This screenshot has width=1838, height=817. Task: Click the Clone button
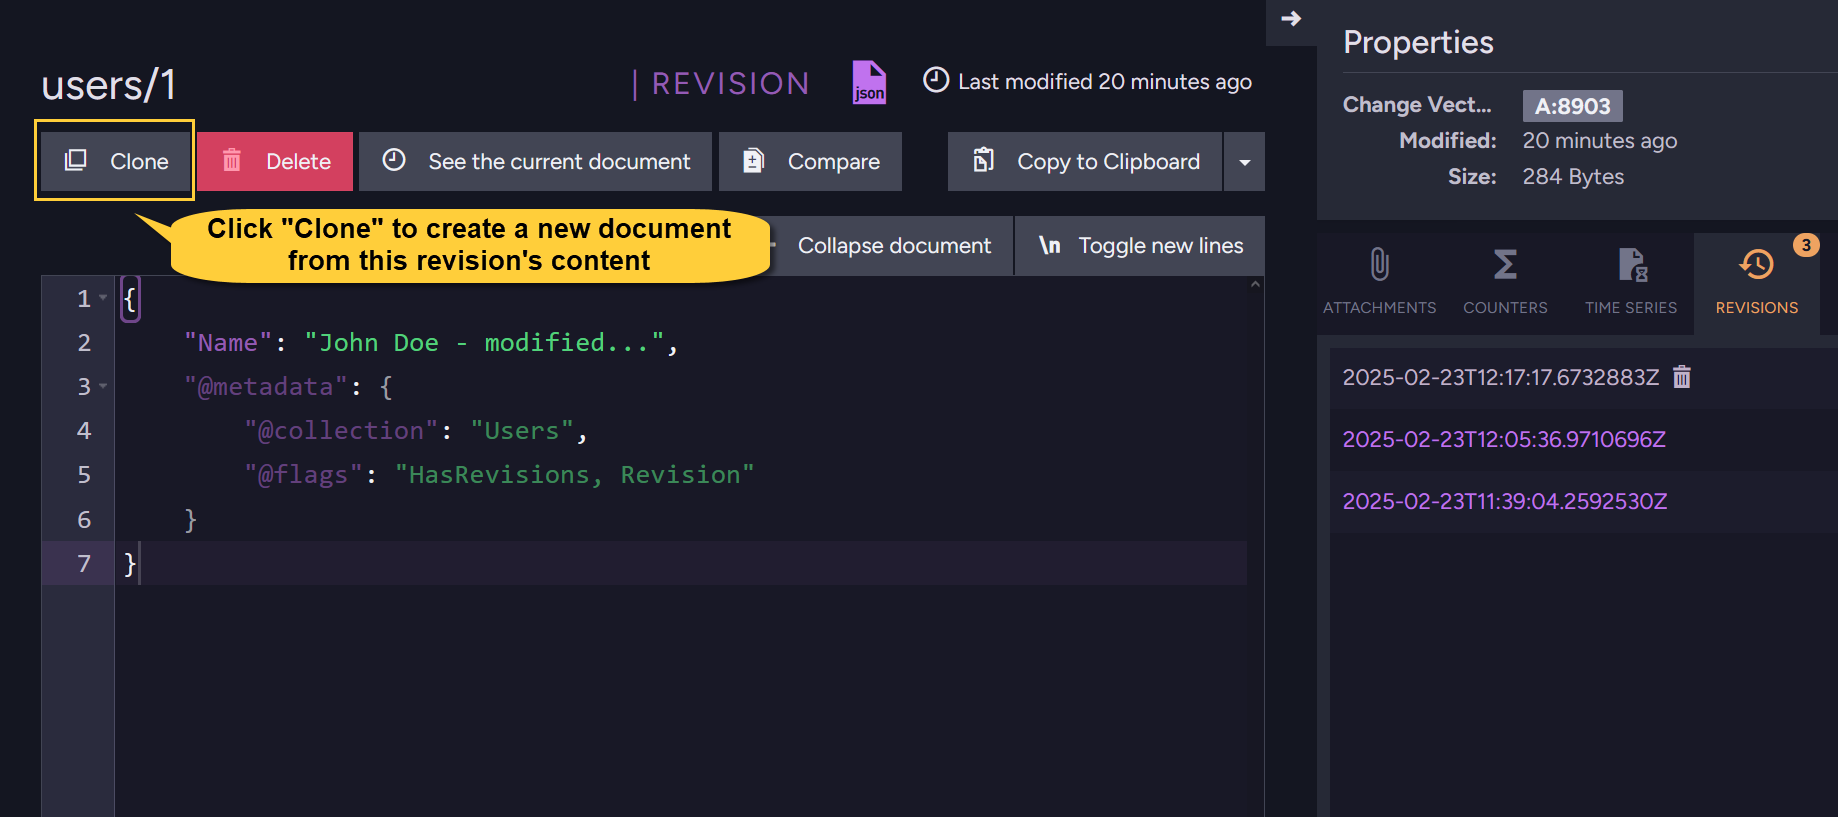(115, 161)
